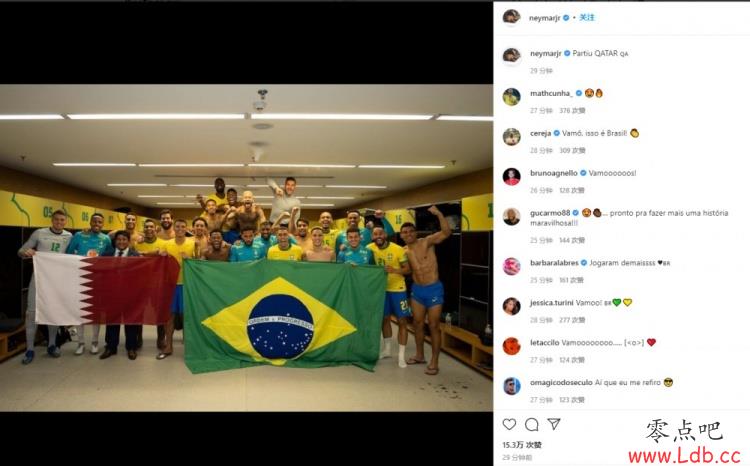Viewport: 750px width, 466px height.
Task: Click brunoagnello profile avatar
Action: [x=511, y=177]
